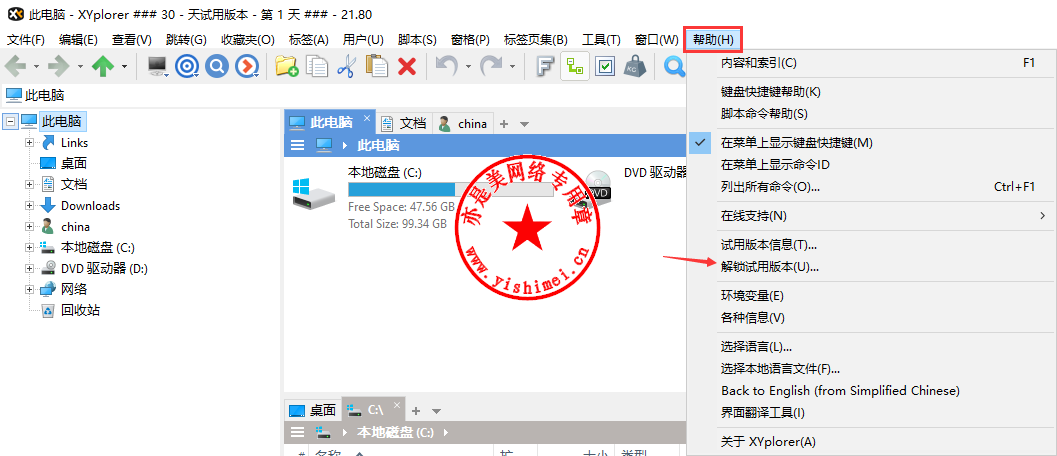This screenshot has height=456, width=1057.
Task: Switch to 桌面 tab in lower pane
Action: 313,410
